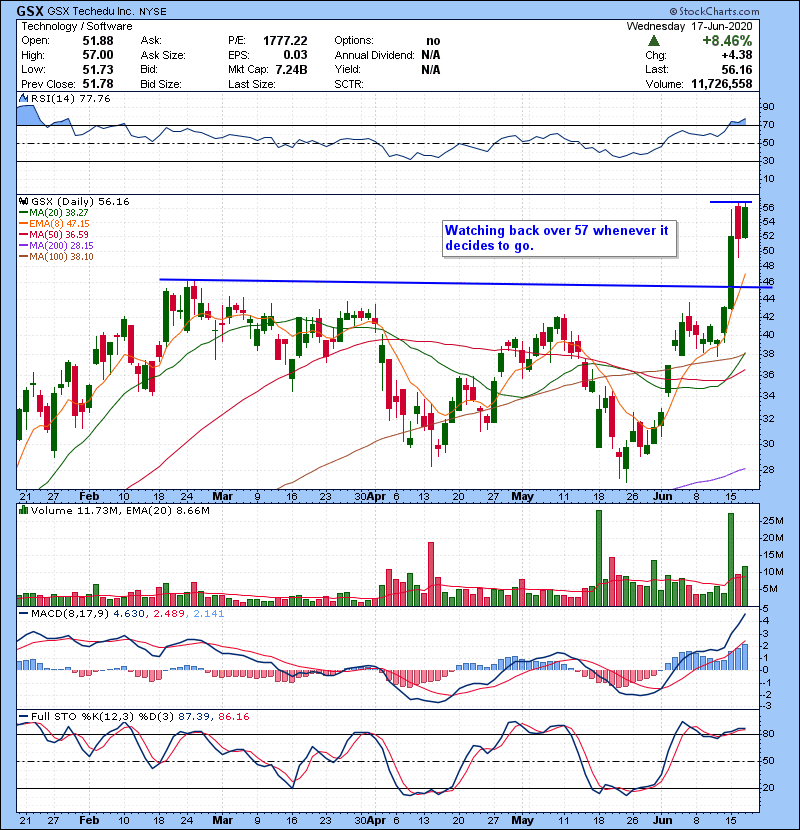Click the volume bars icon beside Volume label
This screenshot has height=830, width=800.
coord(24,510)
